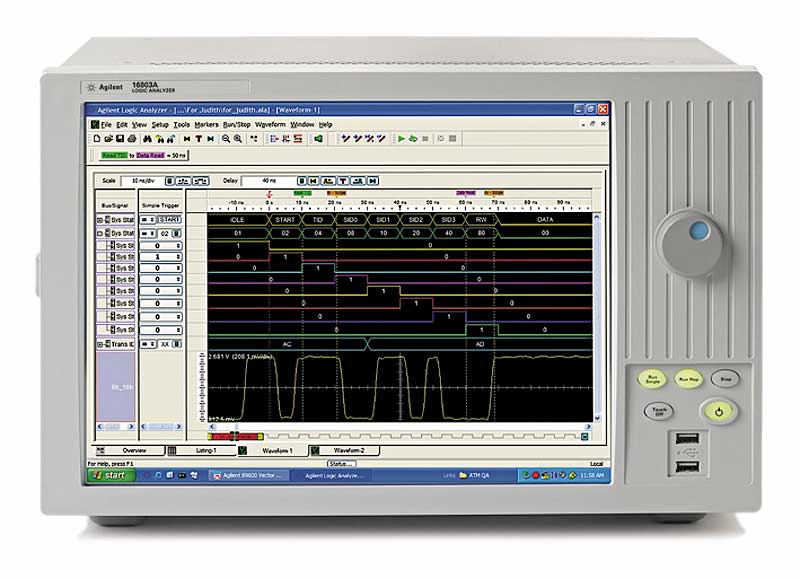The image size is (800, 579).
Task: Open the Run/Stop menu
Action: coord(237,124)
